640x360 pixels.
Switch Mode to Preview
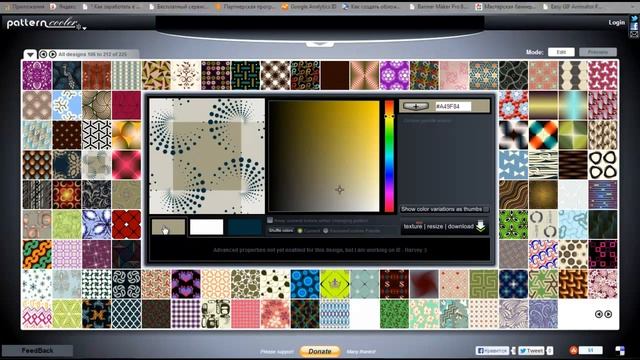[598, 52]
